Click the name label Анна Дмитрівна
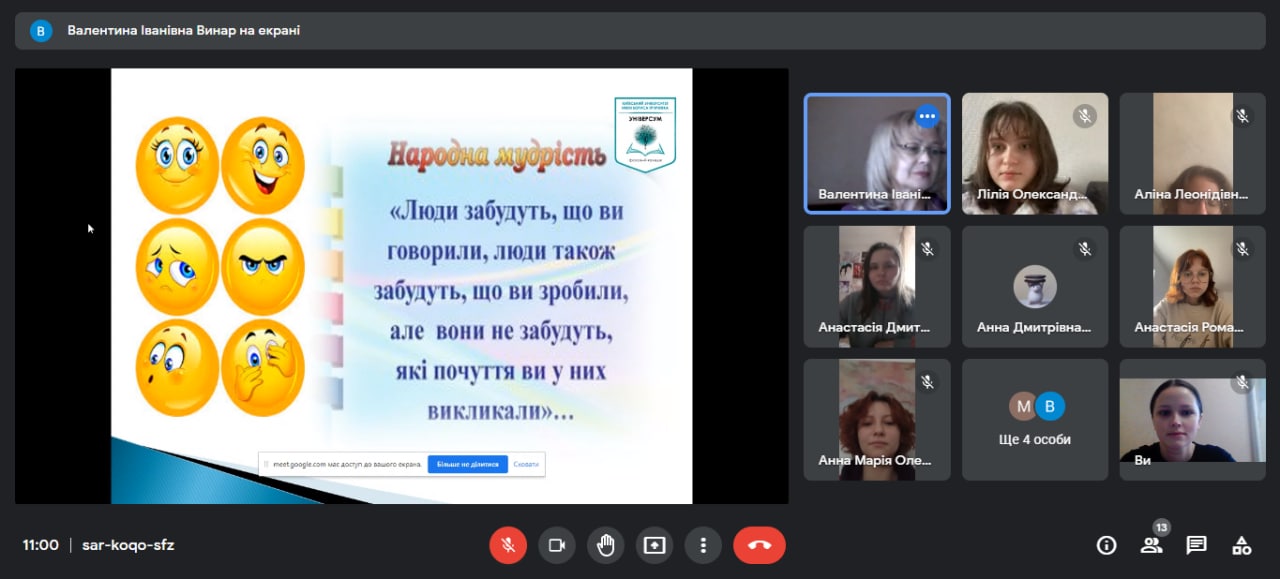The image size is (1280, 579). (1034, 327)
